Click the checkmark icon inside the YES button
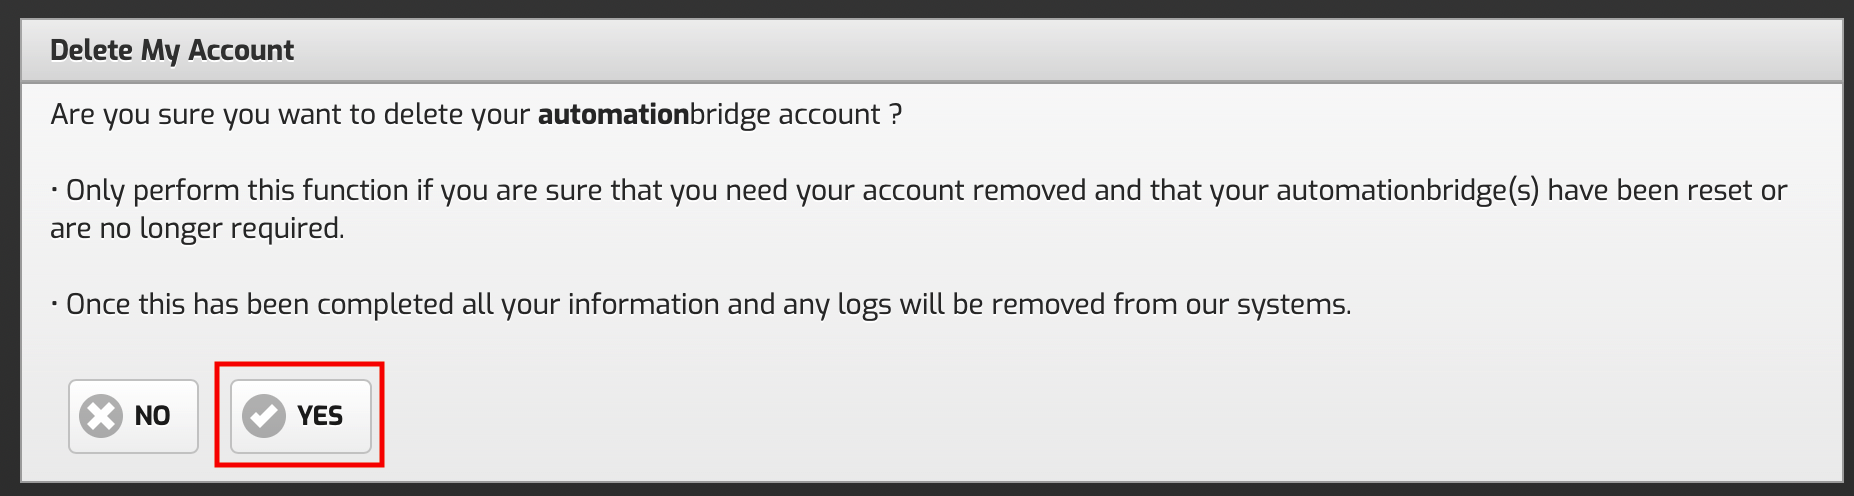 tap(264, 416)
